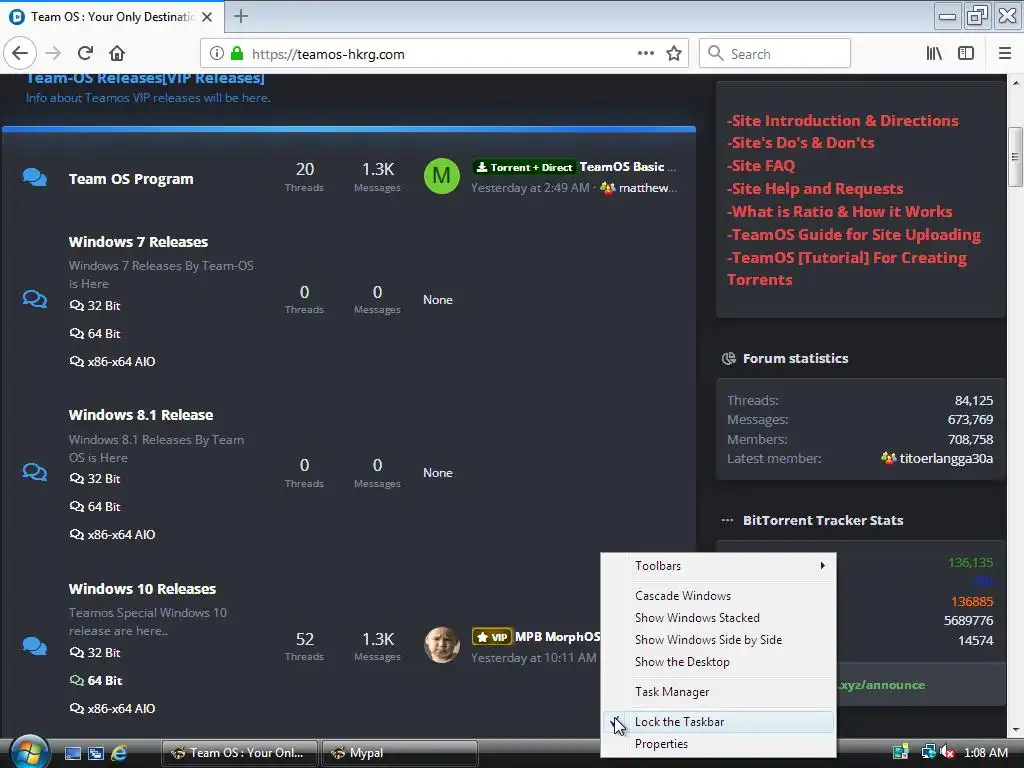Click the leftmost system tray icon

(x=901, y=752)
